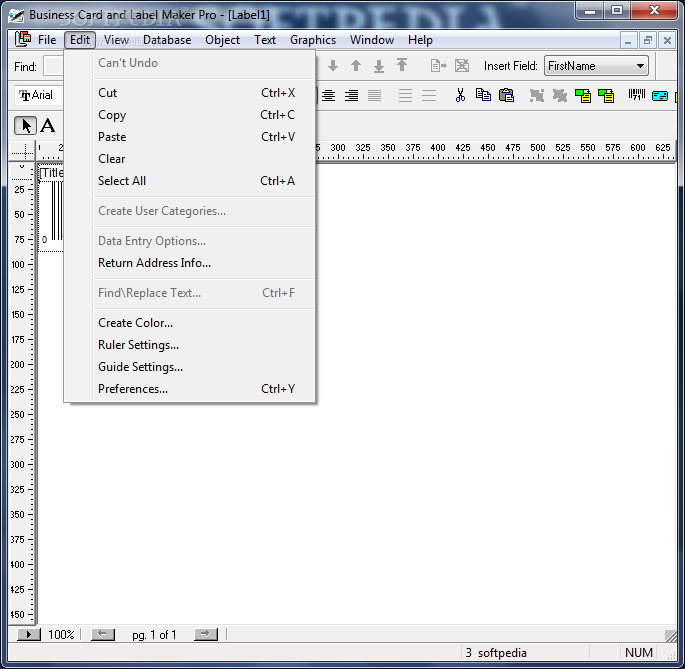Click the center-align text icon
The image size is (685, 669).
329,95
